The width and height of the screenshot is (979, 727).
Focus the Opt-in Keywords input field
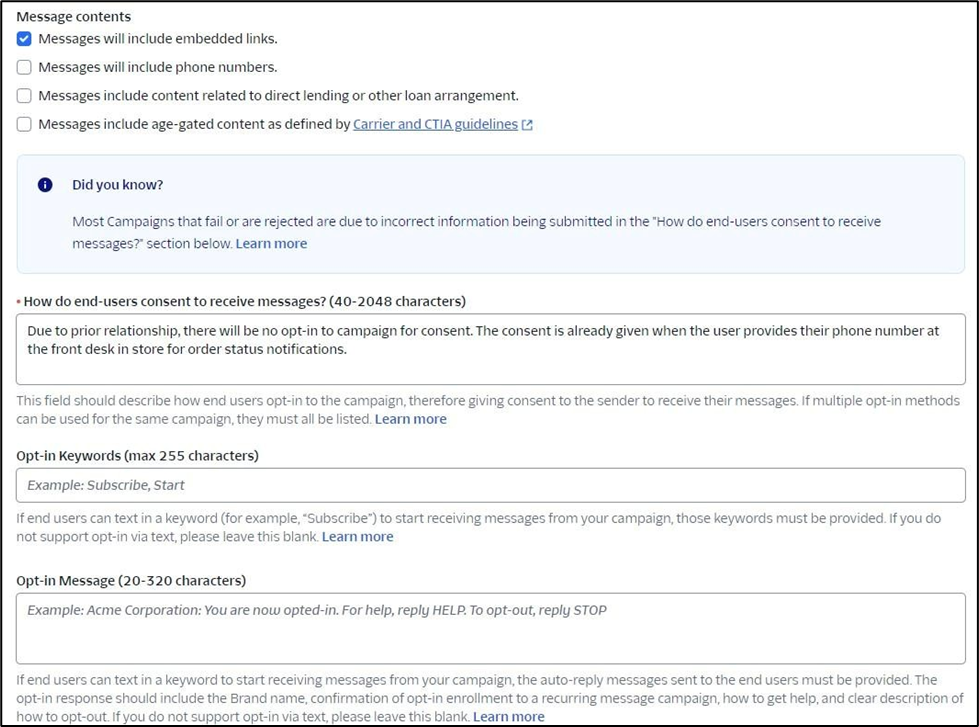tap(490, 485)
